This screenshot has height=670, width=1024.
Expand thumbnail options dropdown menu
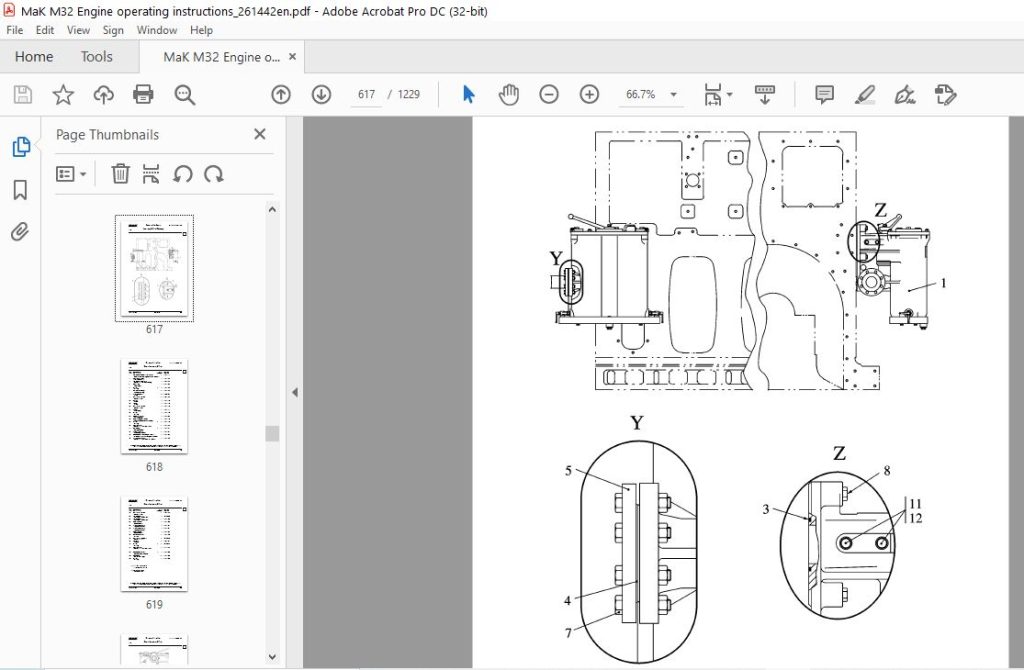71,174
